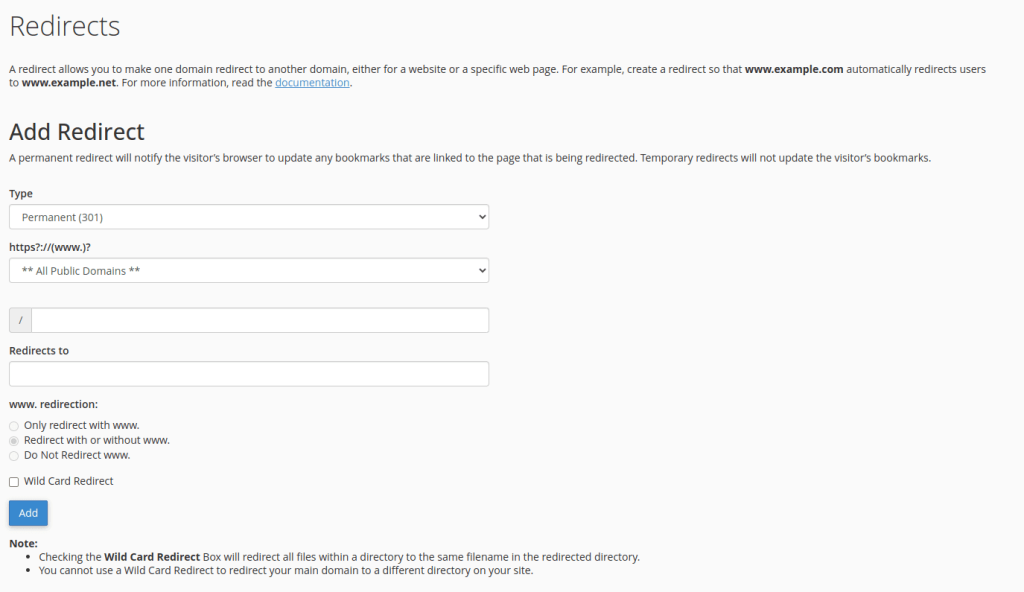Click the "/" prefix box of the path field

tap(18, 319)
